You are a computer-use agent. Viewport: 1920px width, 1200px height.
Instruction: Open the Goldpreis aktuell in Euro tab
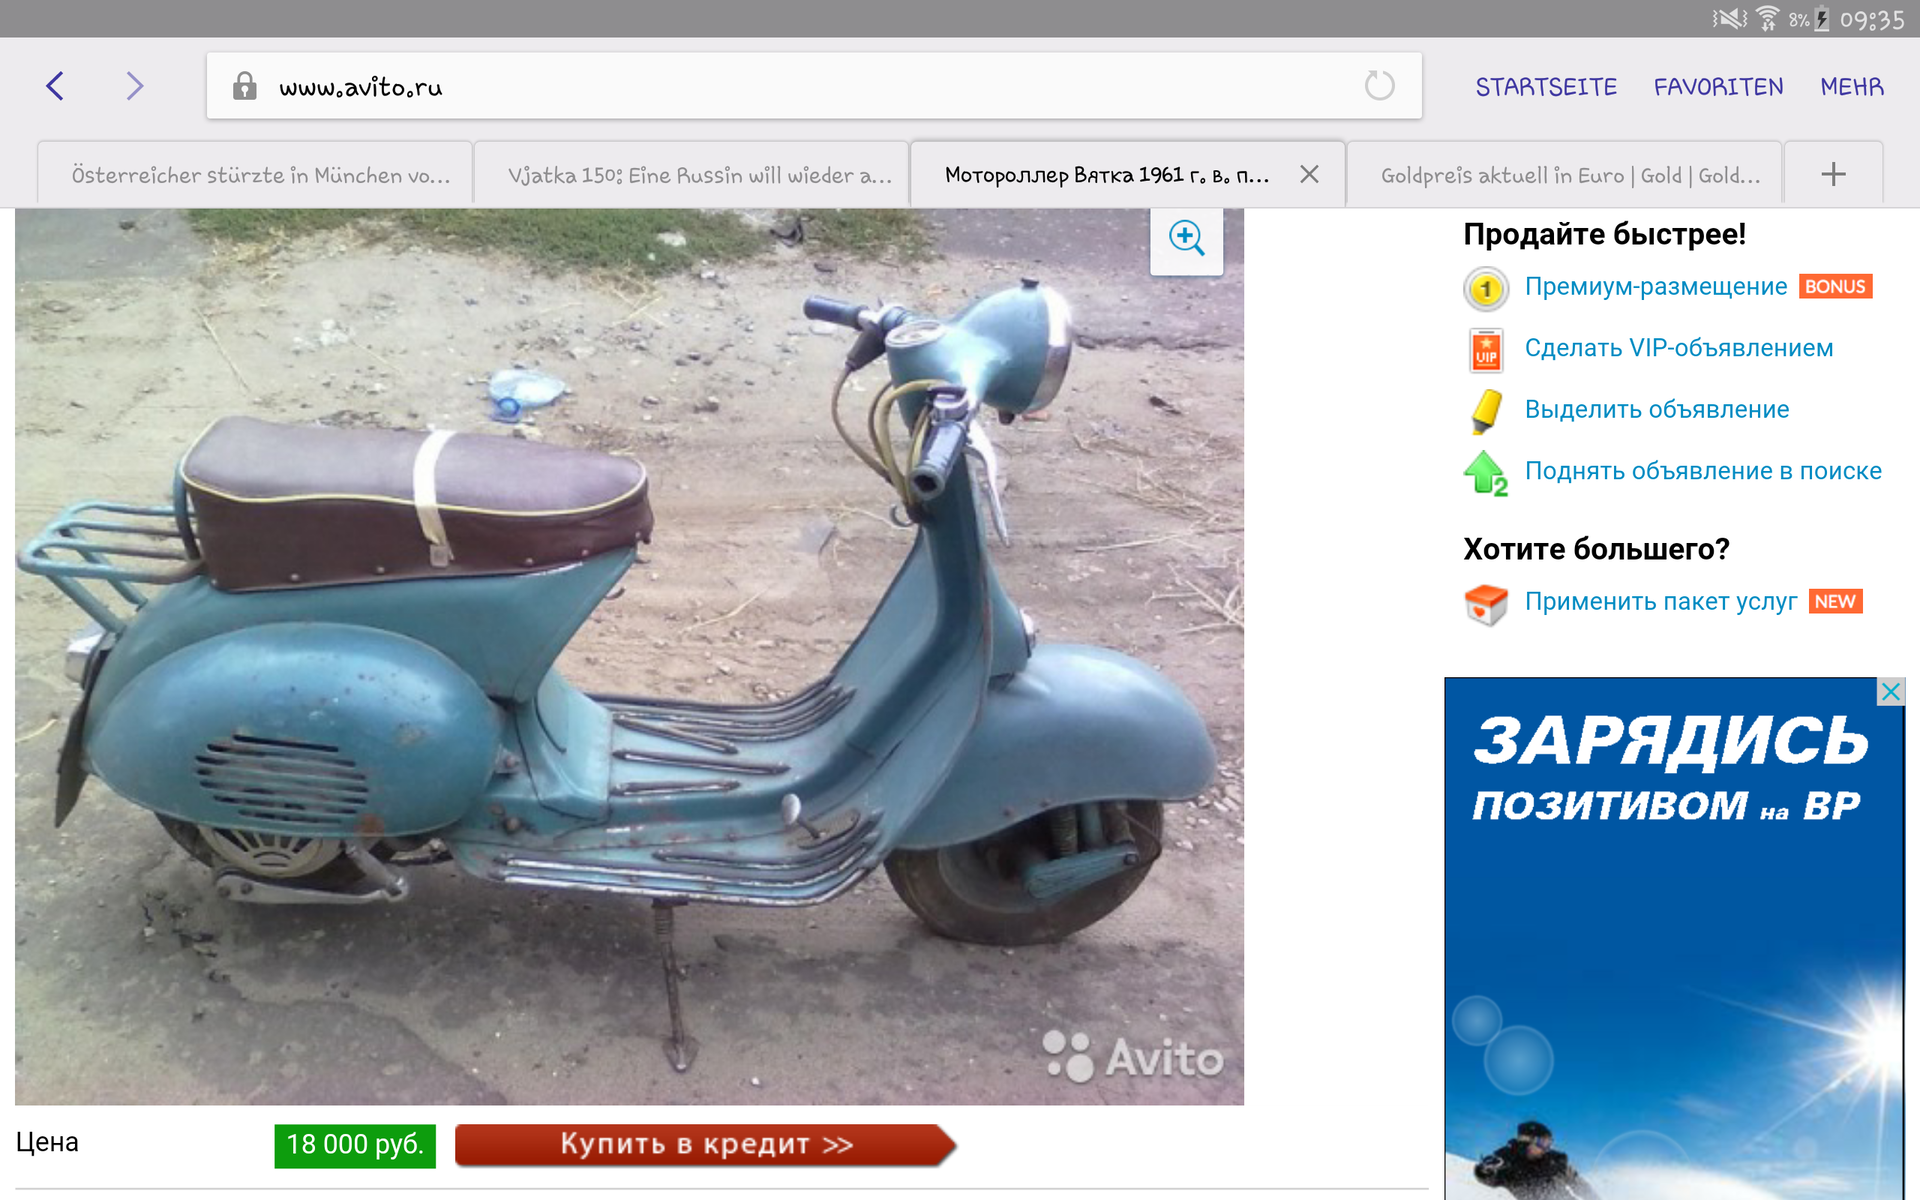click(1569, 176)
